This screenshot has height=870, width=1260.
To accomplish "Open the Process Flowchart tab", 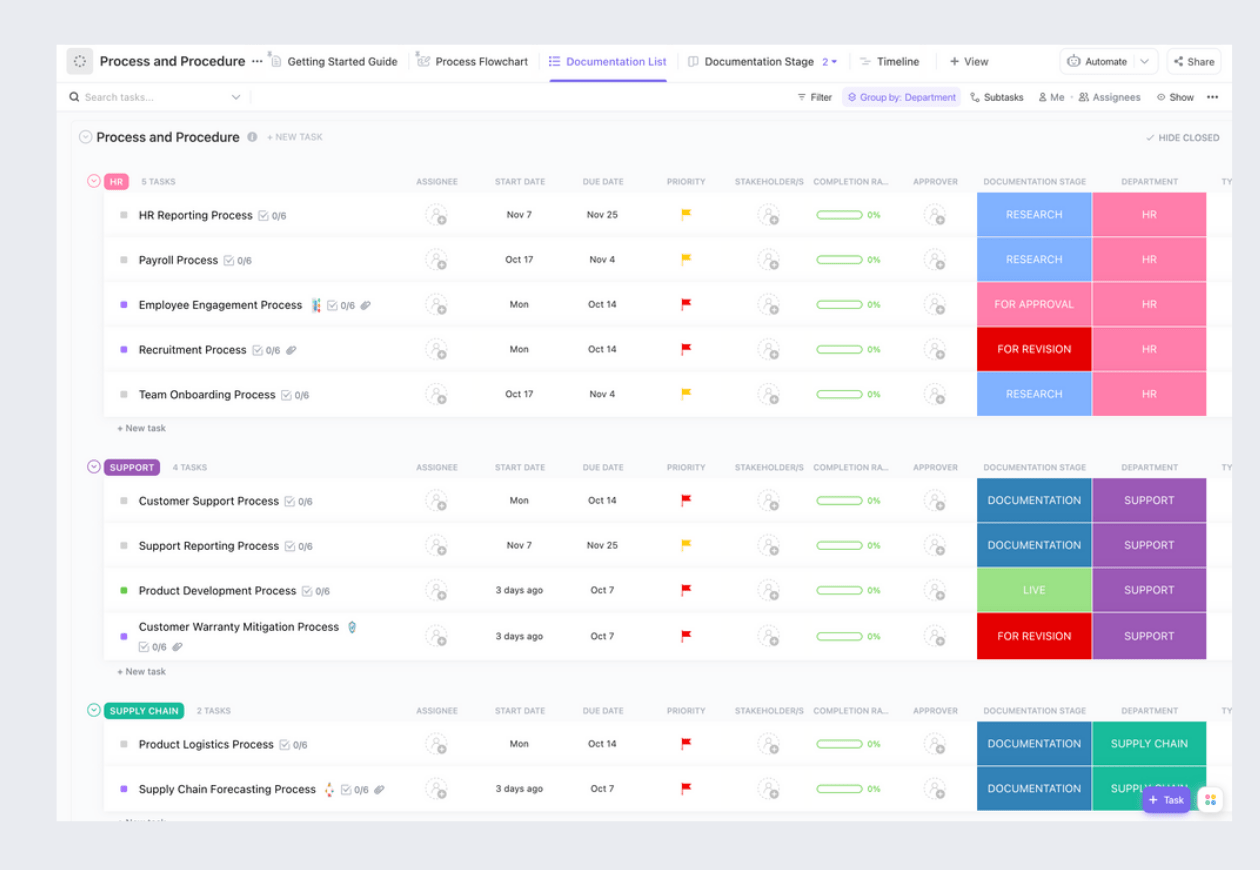I will coord(473,61).
